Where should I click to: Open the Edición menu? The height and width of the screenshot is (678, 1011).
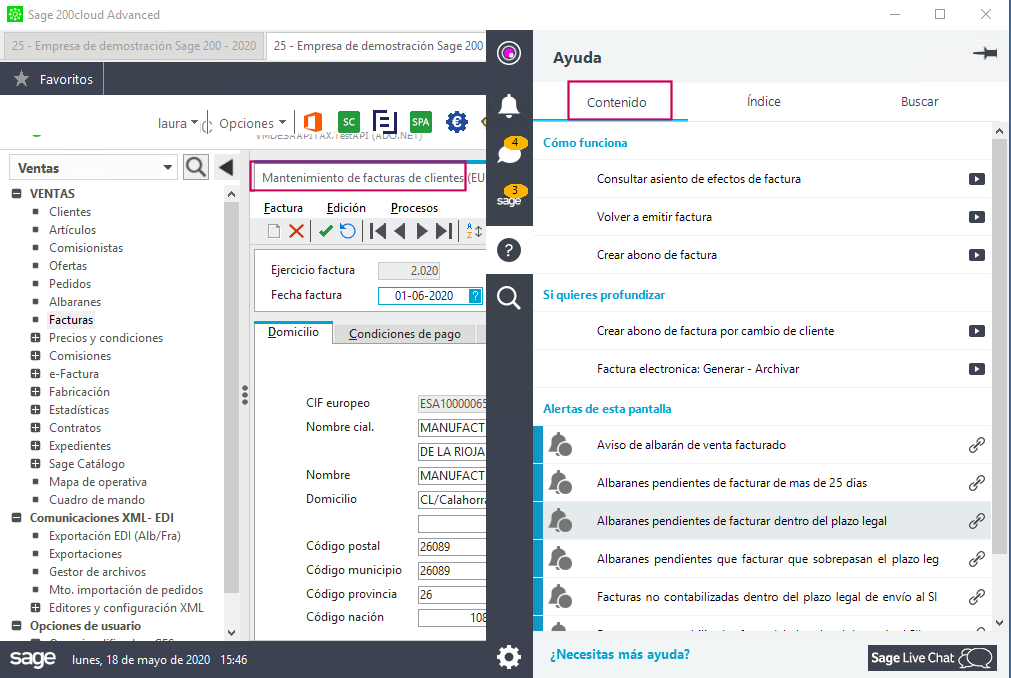[x=346, y=208]
